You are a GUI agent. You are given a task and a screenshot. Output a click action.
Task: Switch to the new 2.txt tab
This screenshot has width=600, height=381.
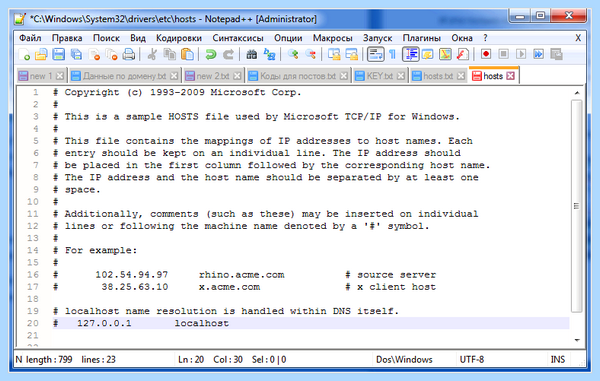pos(213,76)
